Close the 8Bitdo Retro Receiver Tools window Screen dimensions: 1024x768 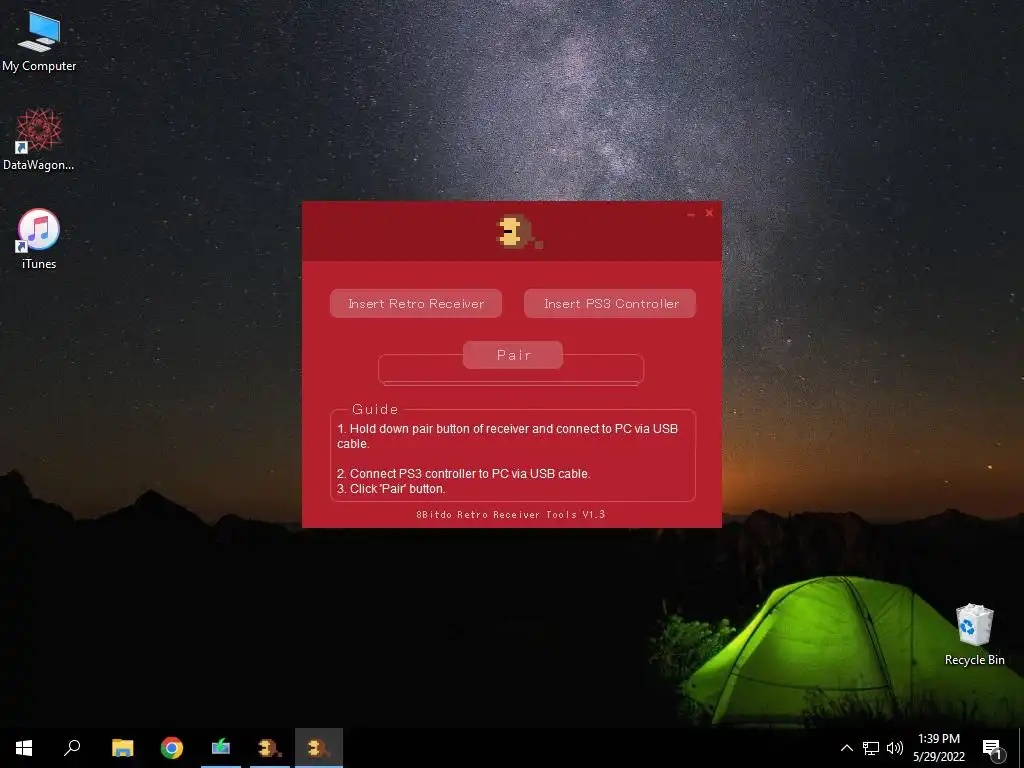709,213
